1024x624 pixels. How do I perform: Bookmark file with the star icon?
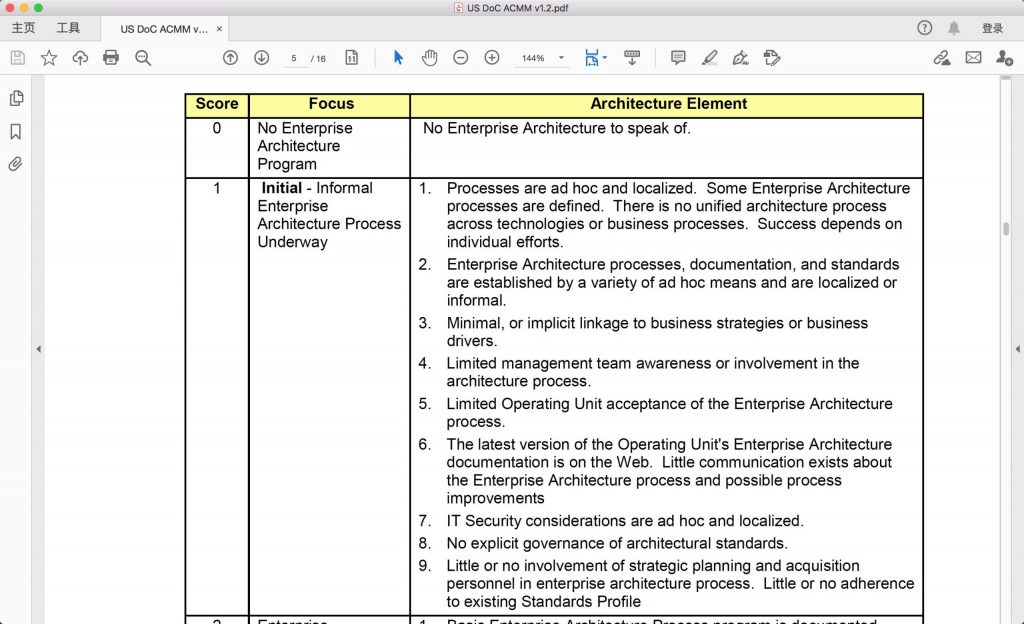[x=48, y=58]
